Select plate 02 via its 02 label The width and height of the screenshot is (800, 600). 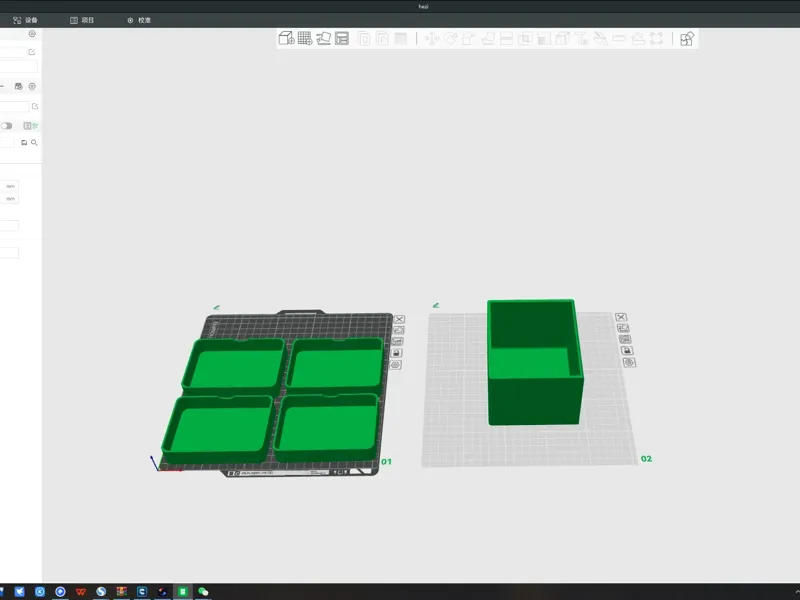(646, 459)
